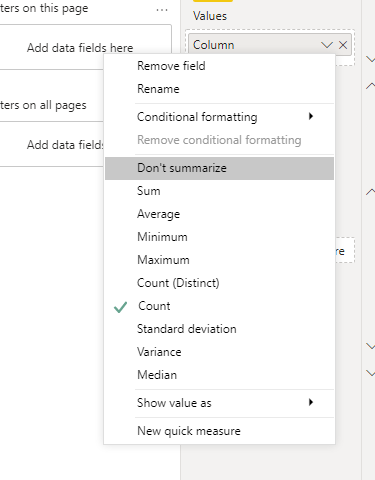Pick Count (Distinct) aggregation
375x480 pixels.
pos(219,283)
